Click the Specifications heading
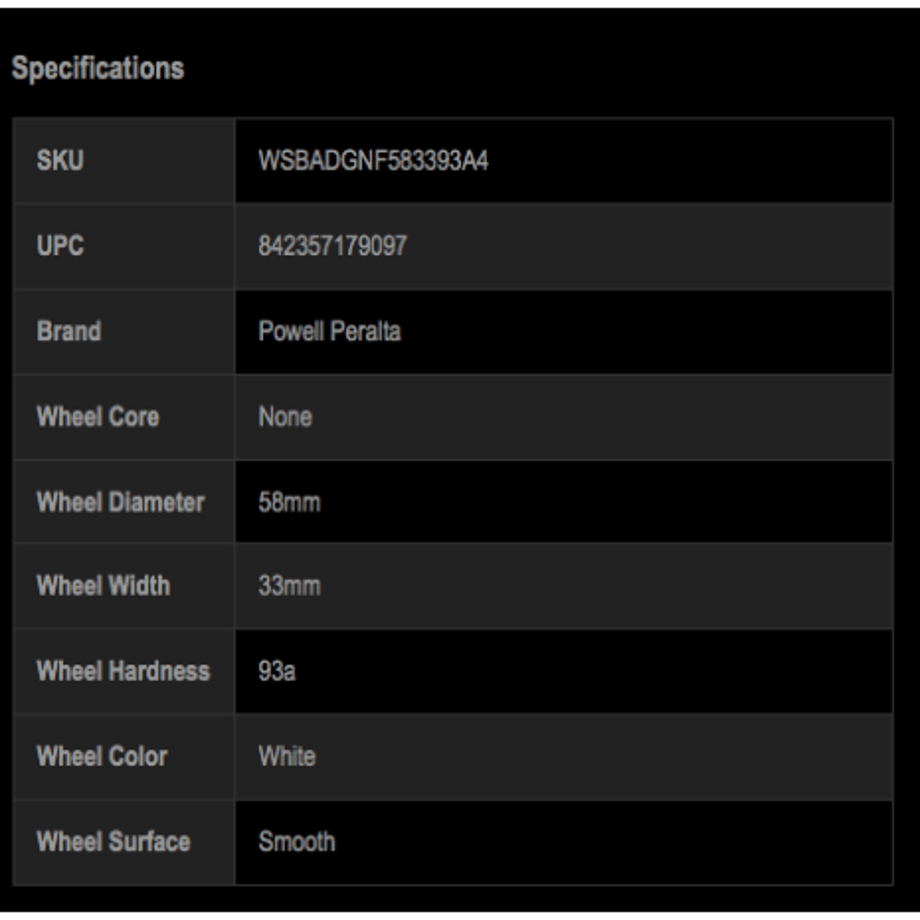920x920 pixels. [98, 68]
